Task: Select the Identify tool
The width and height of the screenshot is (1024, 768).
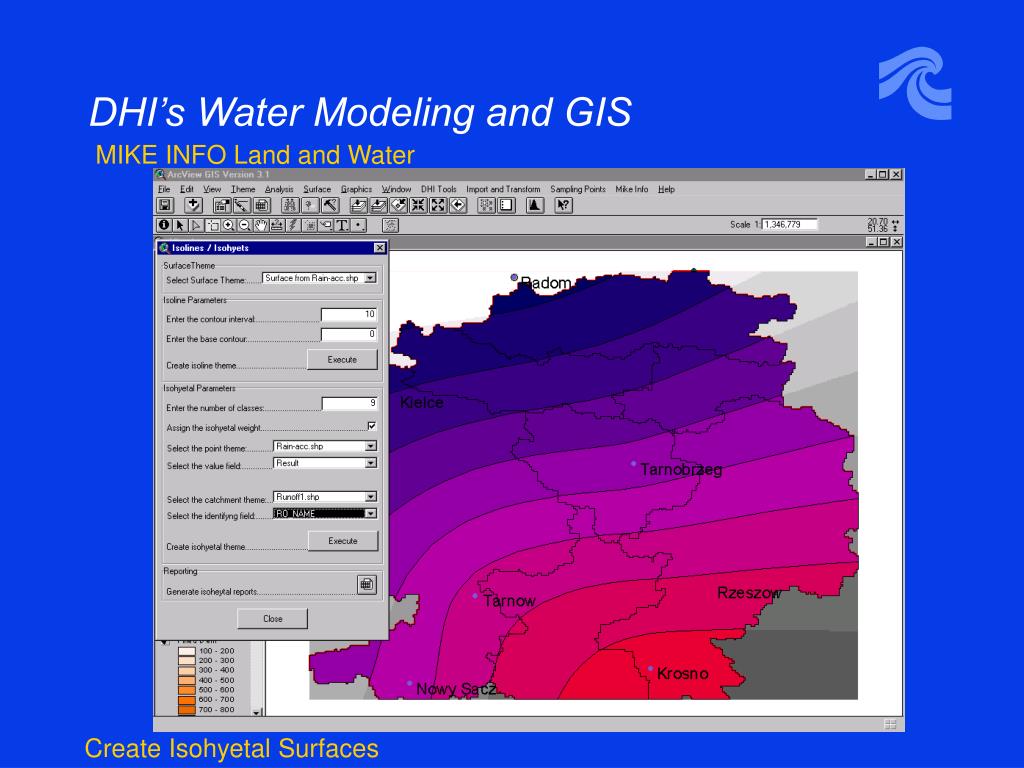Action: (164, 225)
